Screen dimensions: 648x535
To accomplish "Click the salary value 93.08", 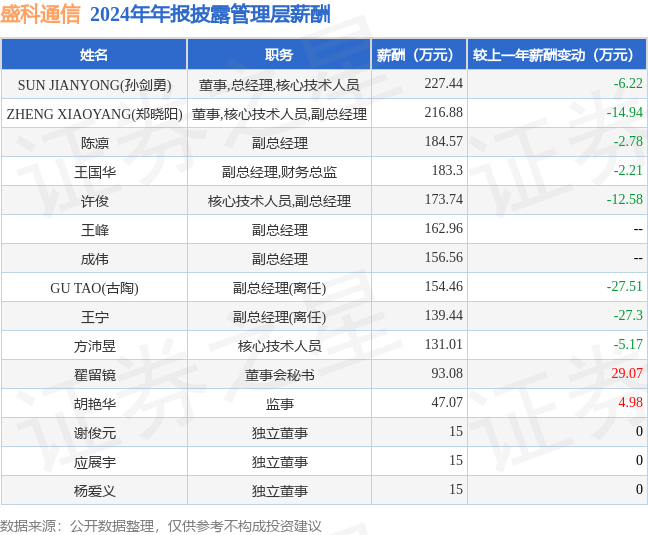I will [447, 373].
